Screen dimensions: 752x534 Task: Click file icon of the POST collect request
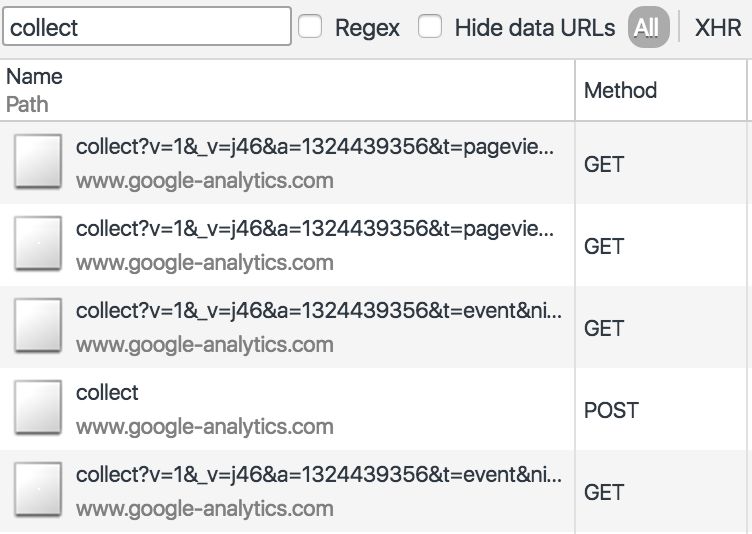pos(38,407)
